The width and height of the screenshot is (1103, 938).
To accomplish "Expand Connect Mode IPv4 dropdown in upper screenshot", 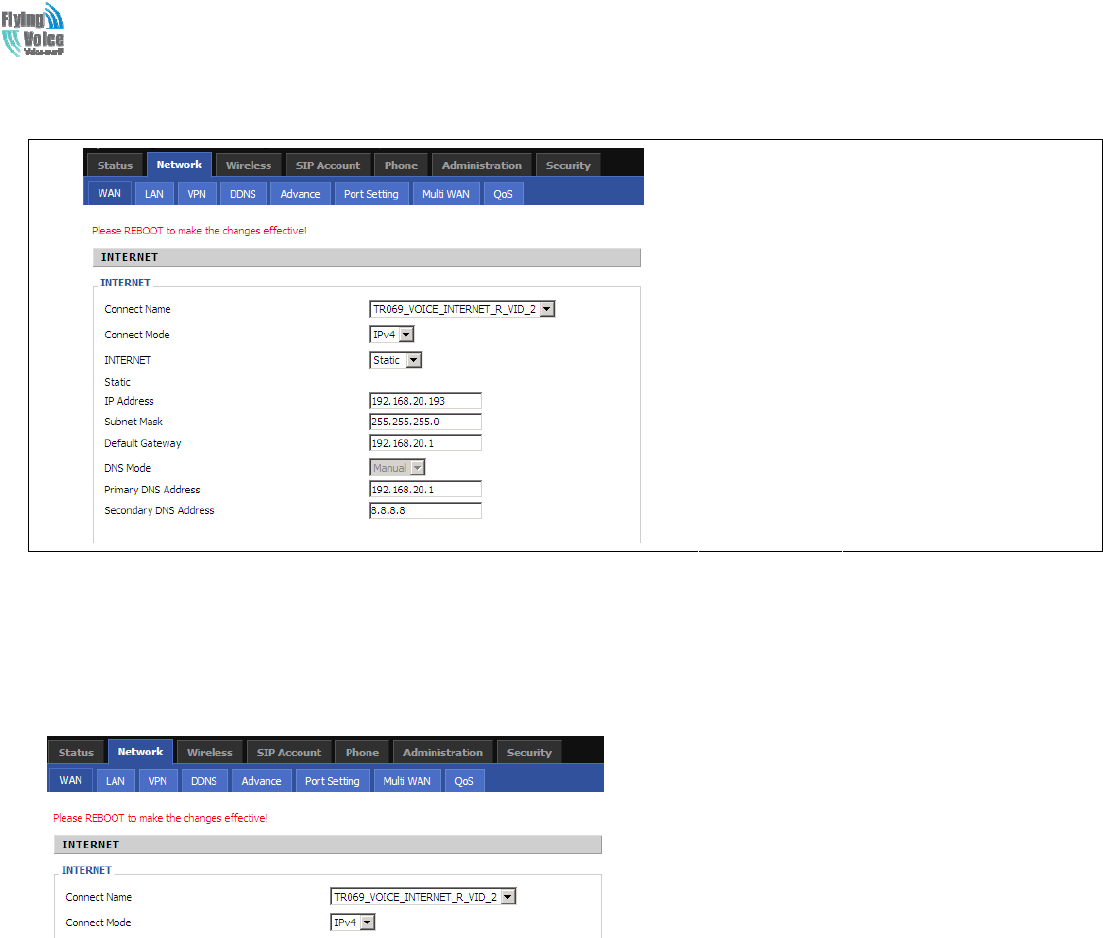I will point(392,334).
